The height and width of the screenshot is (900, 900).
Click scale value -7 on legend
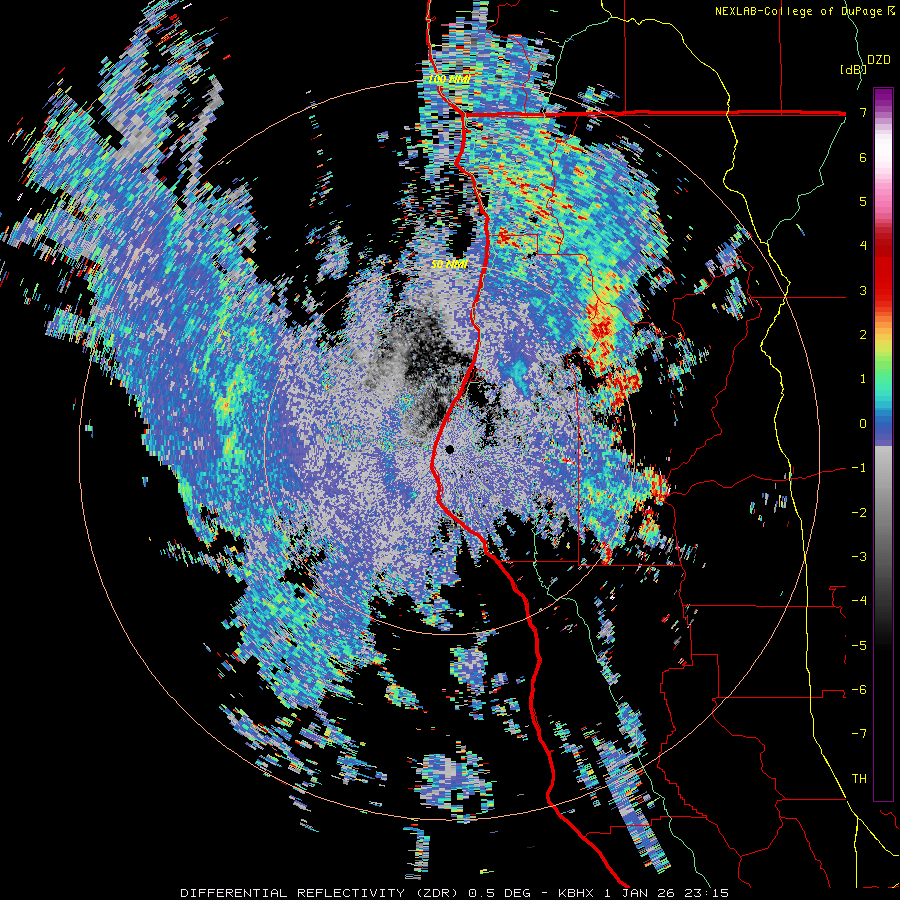pos(859,734)
